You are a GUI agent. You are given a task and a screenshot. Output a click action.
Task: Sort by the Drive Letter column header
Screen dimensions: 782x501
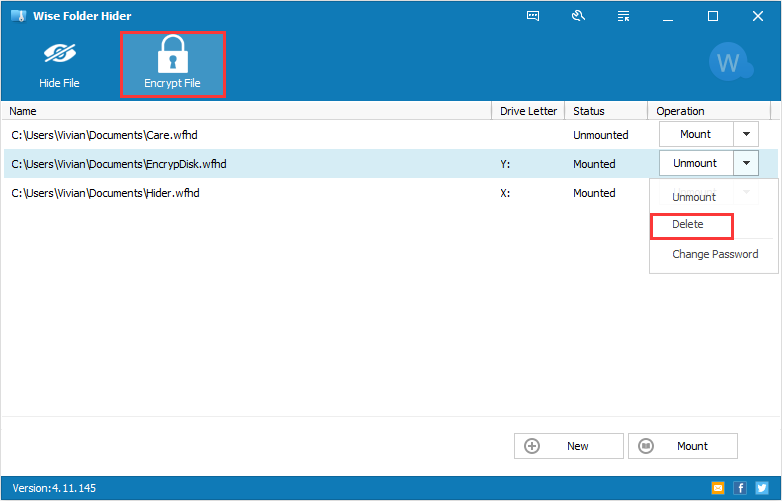click(528, 111)
